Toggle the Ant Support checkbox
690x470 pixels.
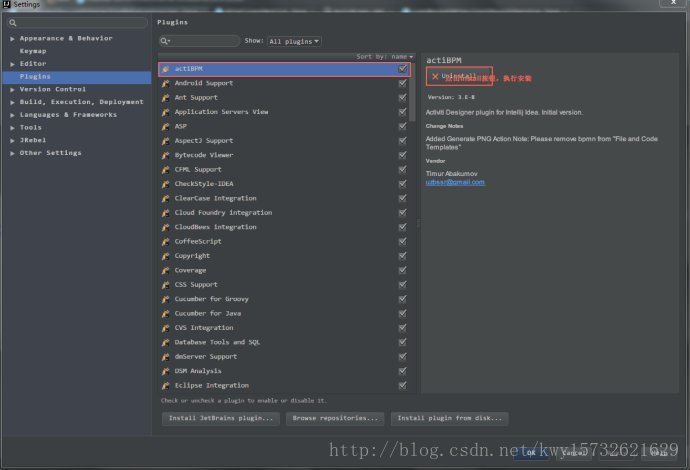(402, 98)
